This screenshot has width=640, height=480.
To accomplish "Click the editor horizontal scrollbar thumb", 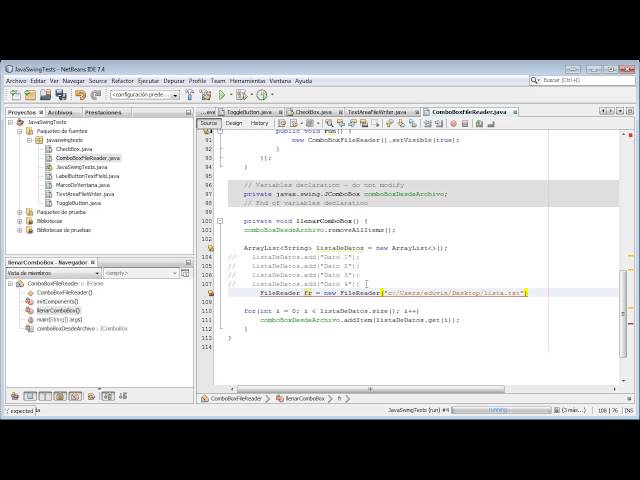I will click(371, 389).
